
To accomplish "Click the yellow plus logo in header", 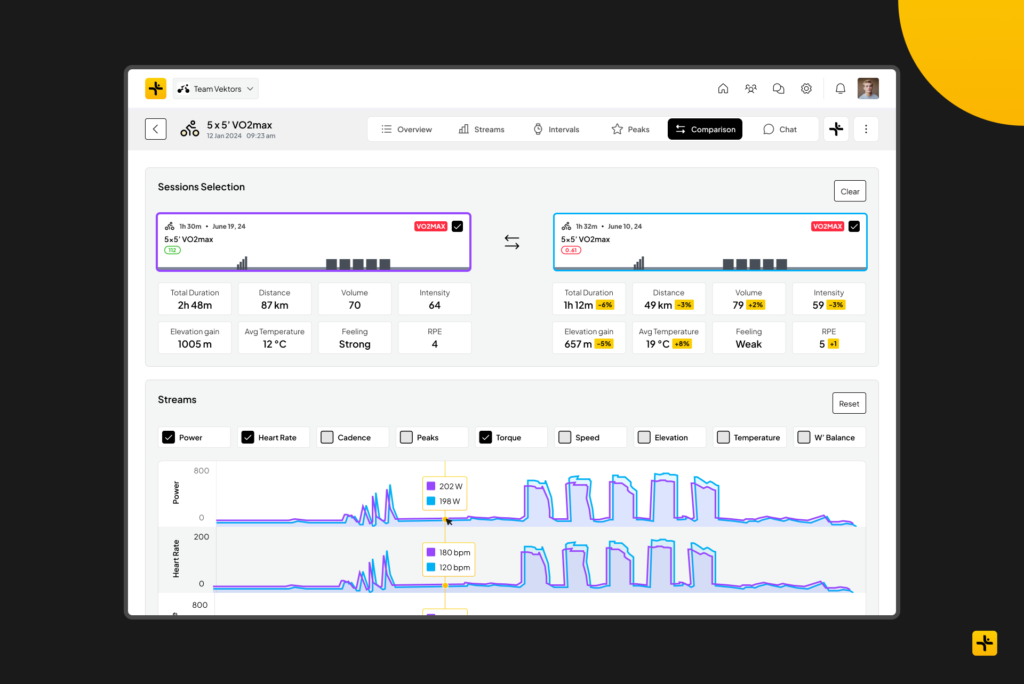I will pos(155,89).
